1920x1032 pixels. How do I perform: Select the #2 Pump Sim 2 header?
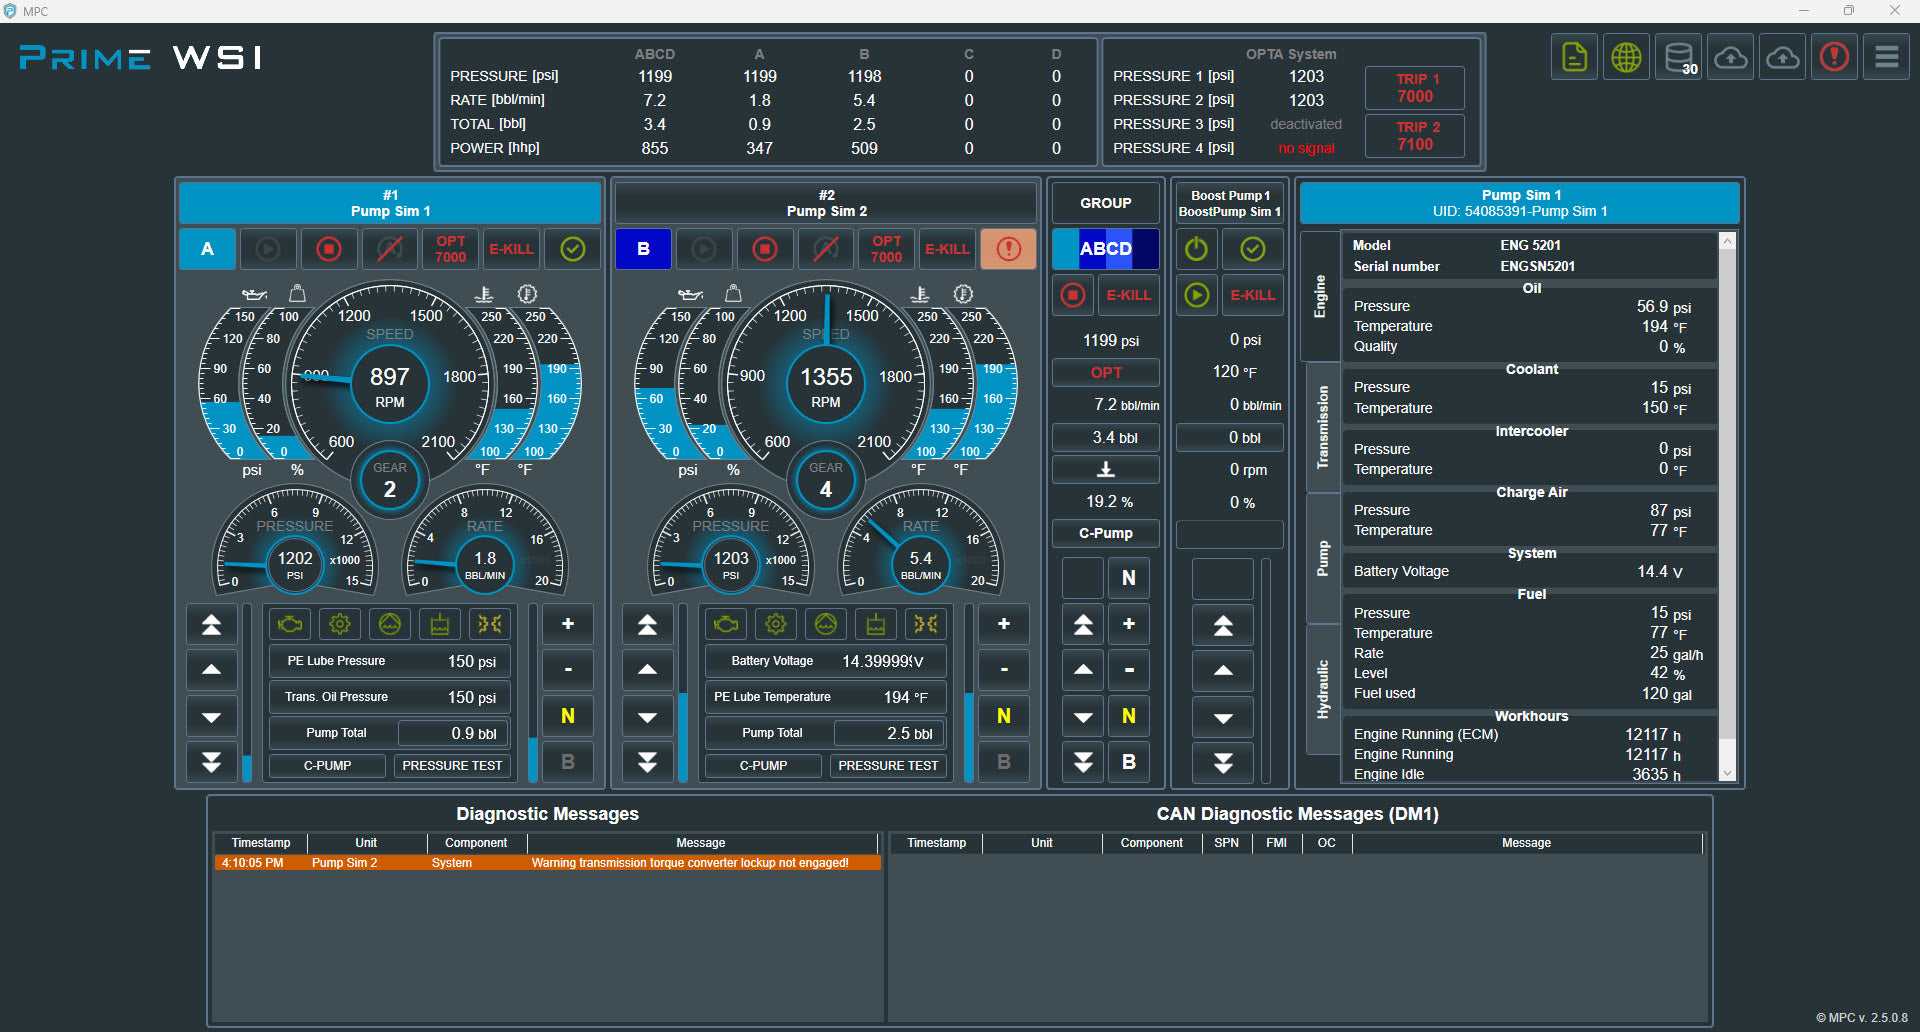[826, 203]
